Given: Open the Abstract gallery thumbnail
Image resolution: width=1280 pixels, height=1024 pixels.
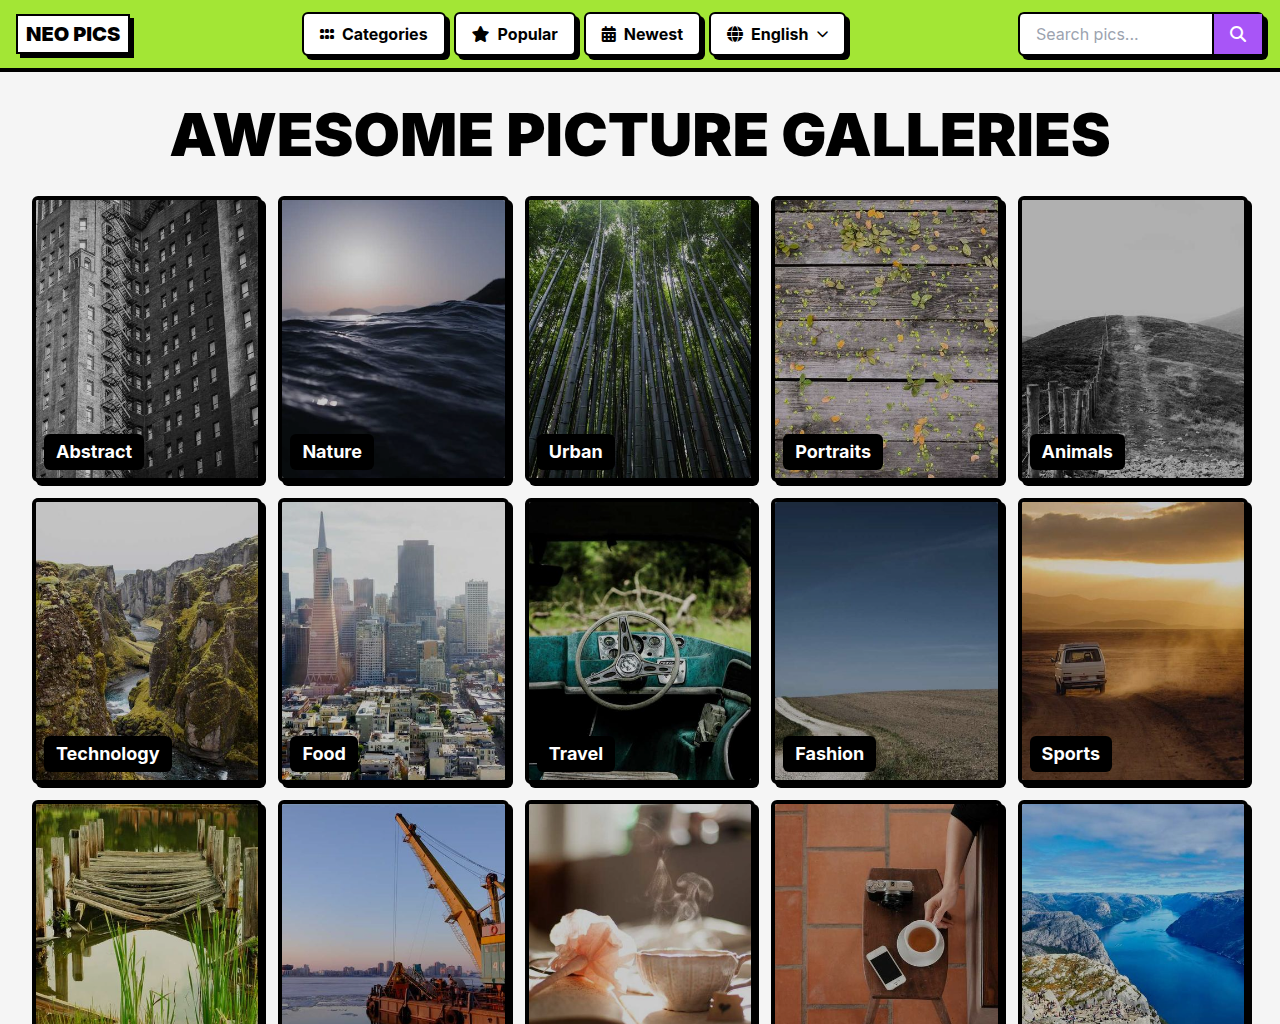Looking at the screenshot, I should pyautogui.click(x=147, y=339).
